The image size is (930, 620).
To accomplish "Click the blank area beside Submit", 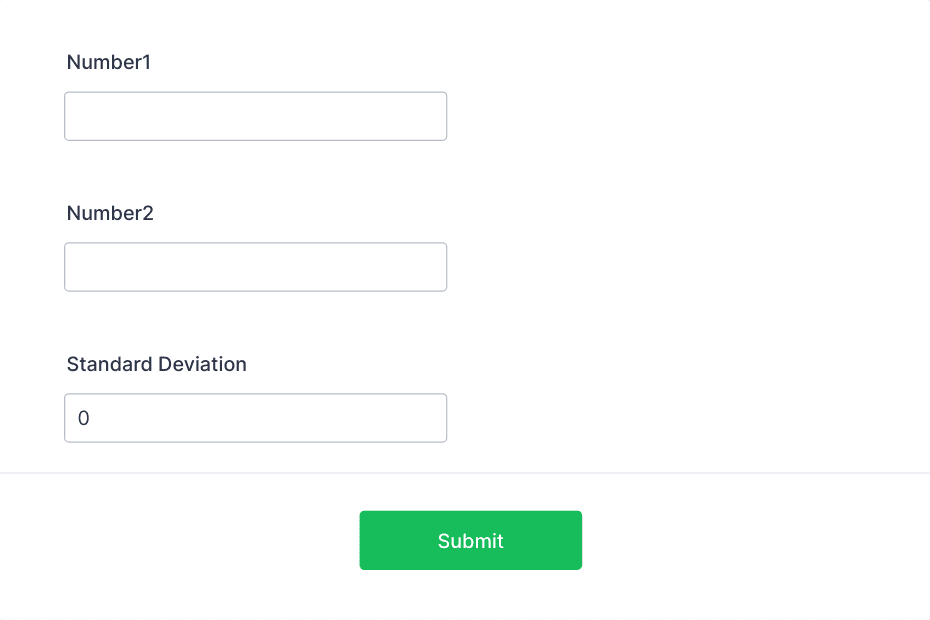I will point(730,540).
